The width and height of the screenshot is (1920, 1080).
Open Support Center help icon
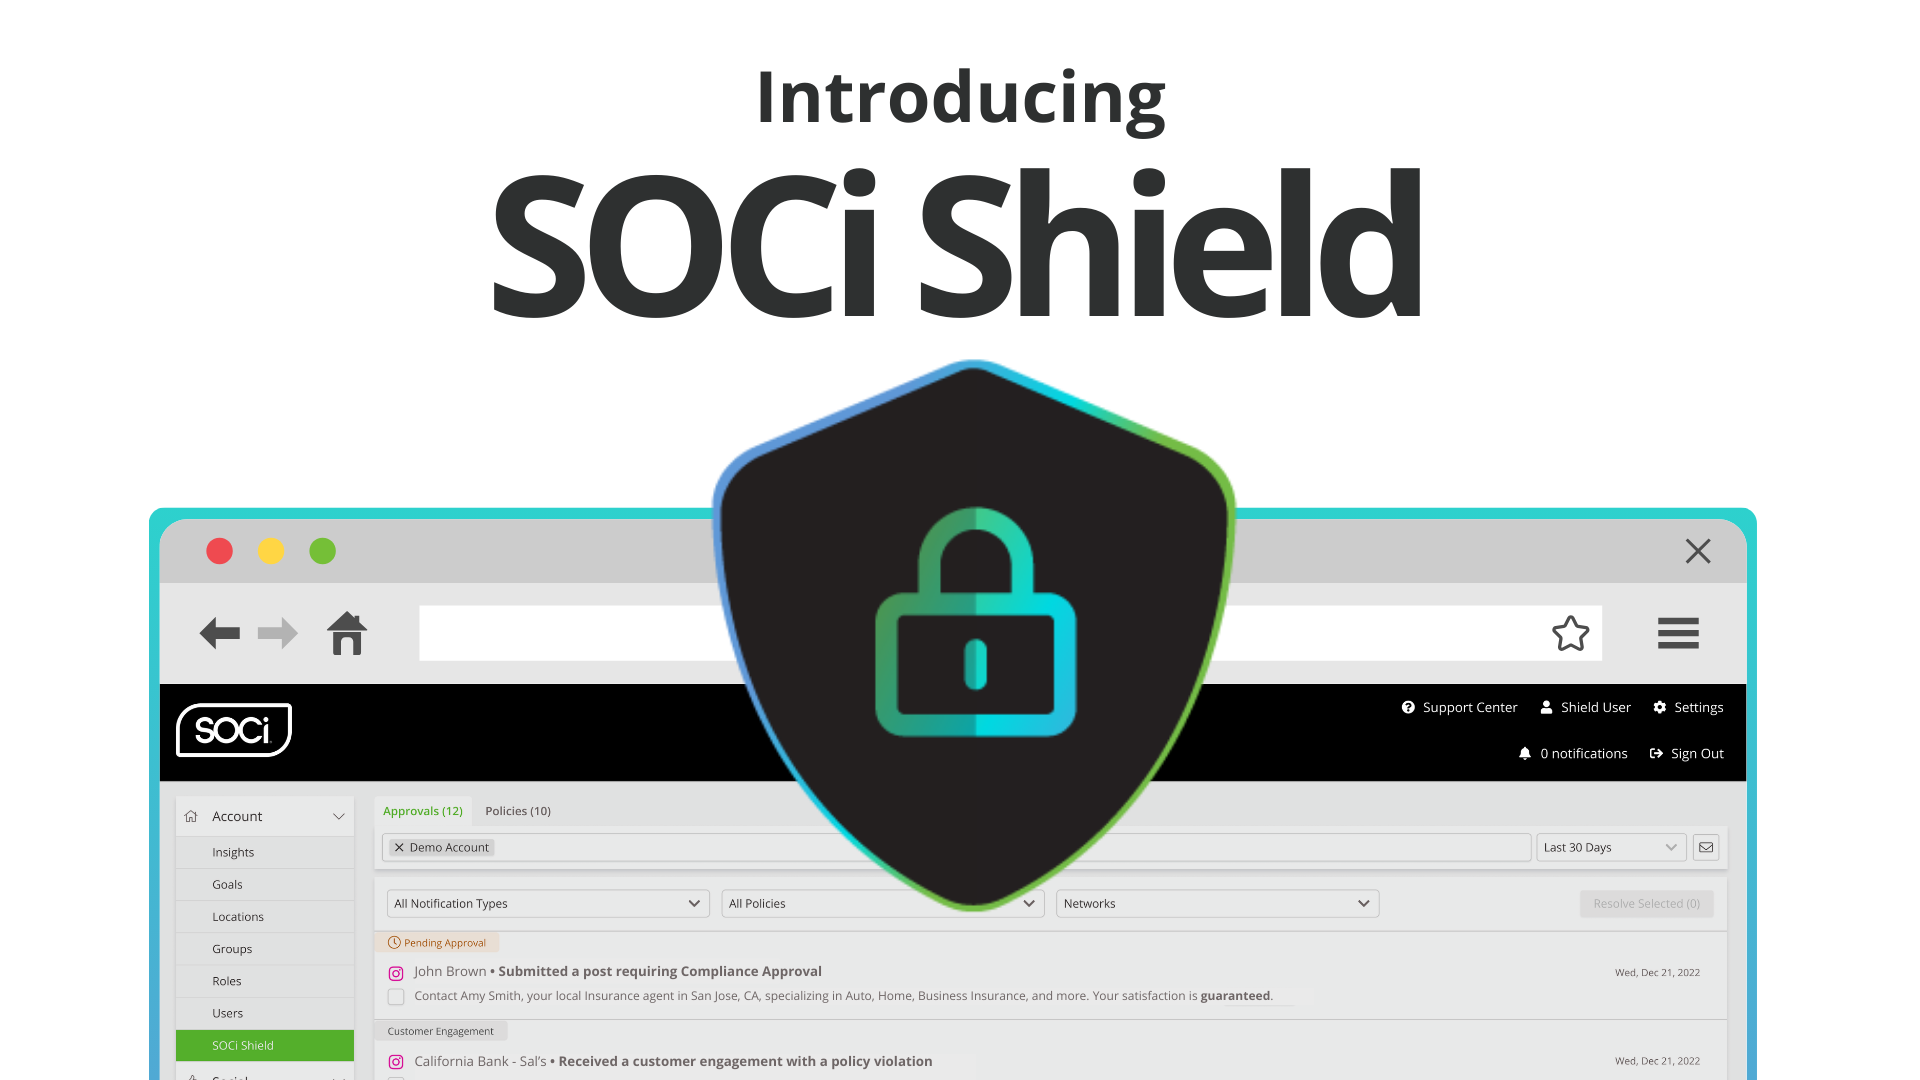(x=1408, y=707)
